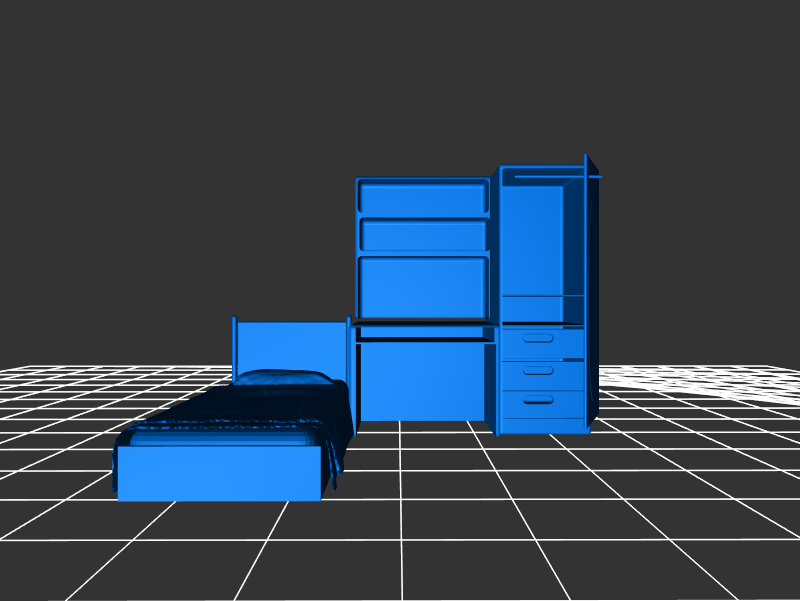800x601 pixels.
Task: Click the empty dark background above the furniture
Action: coord(400,80)
